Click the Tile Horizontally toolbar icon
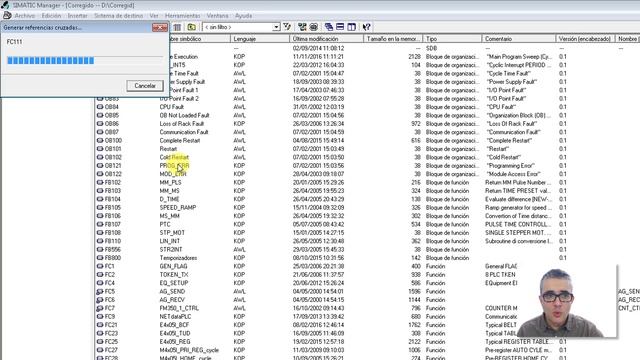 point(340,27)
